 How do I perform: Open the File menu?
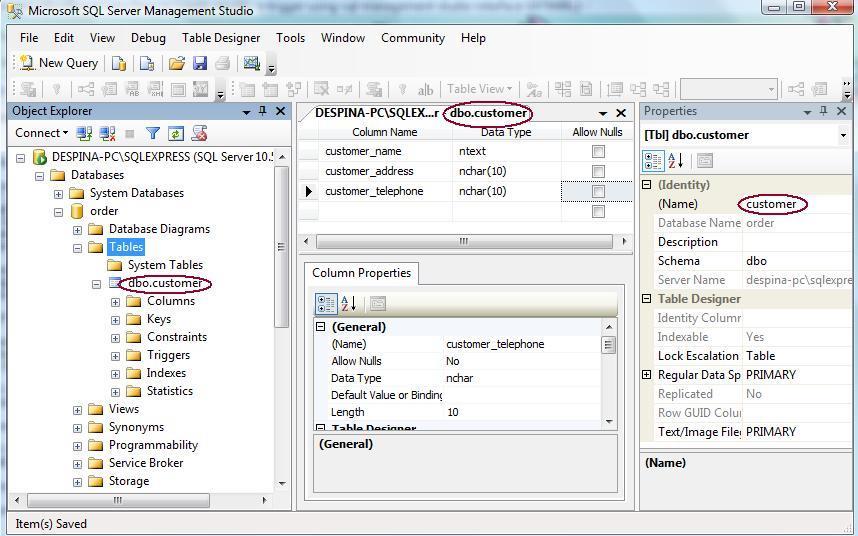pyautogui.click(x=29, y=38)
